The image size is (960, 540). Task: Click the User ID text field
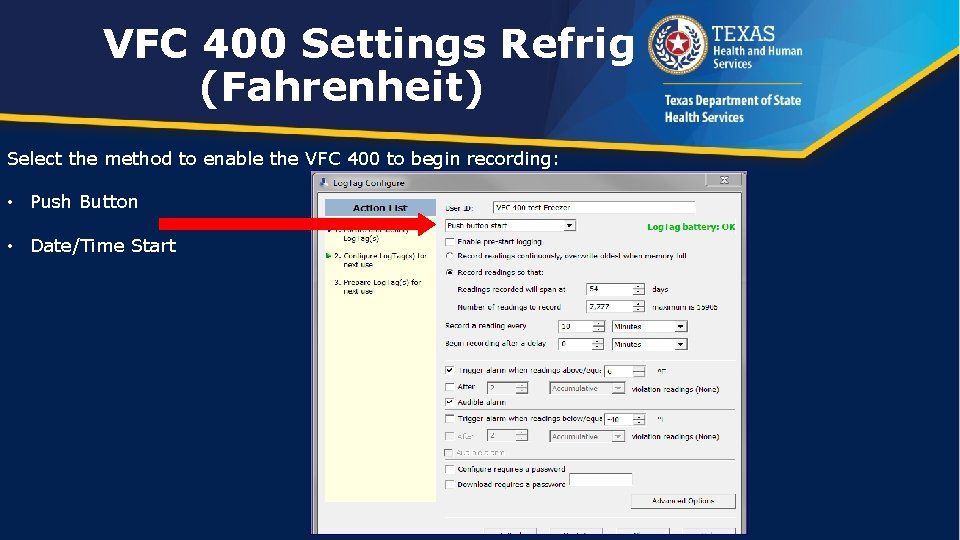(x=594, y=208)
